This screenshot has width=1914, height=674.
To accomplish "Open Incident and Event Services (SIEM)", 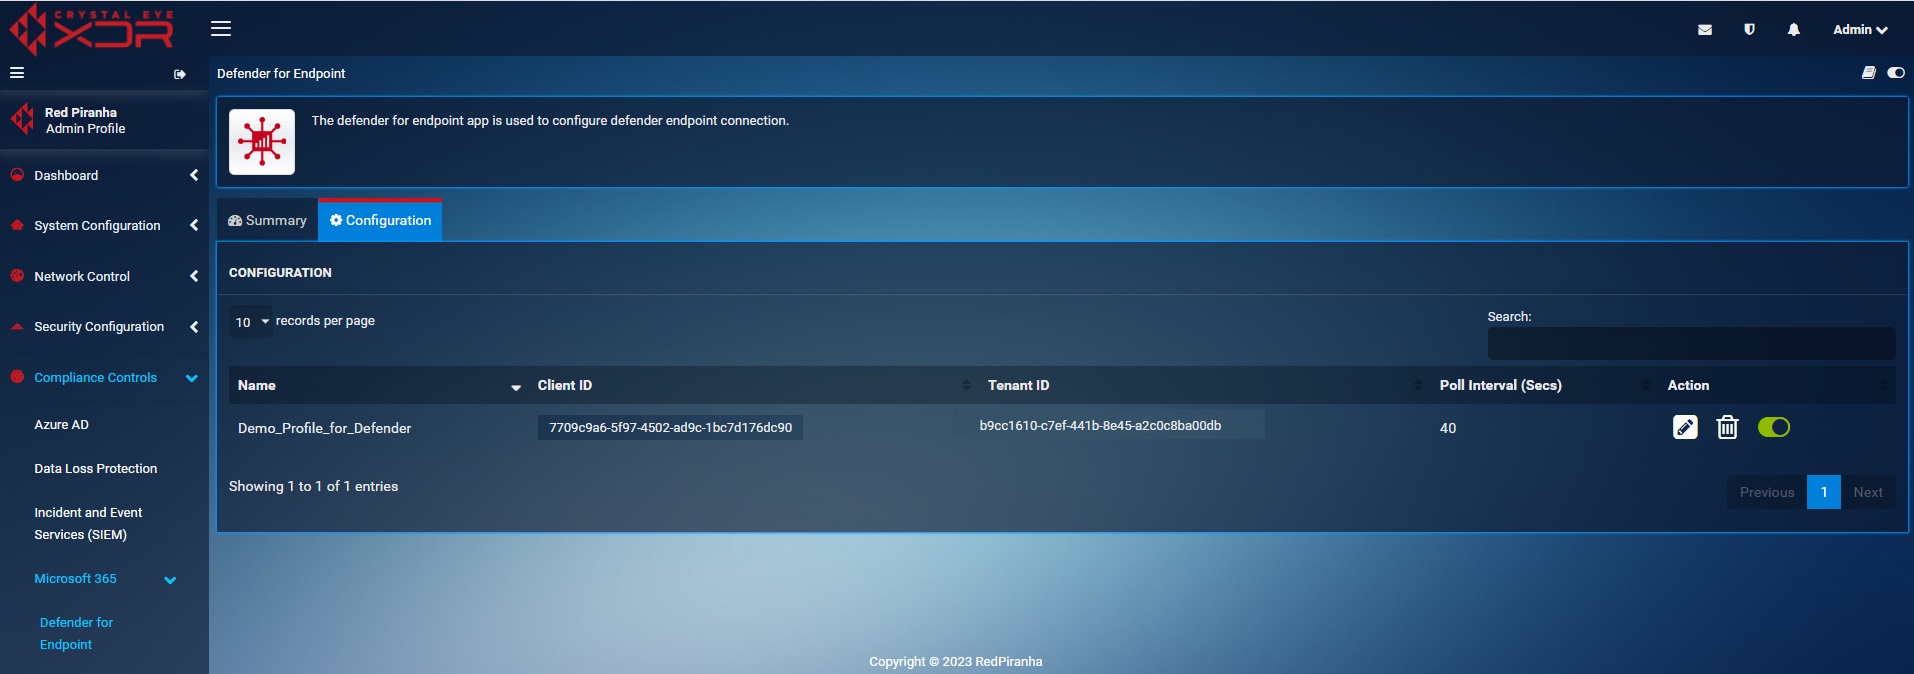I will click(88, 524).
